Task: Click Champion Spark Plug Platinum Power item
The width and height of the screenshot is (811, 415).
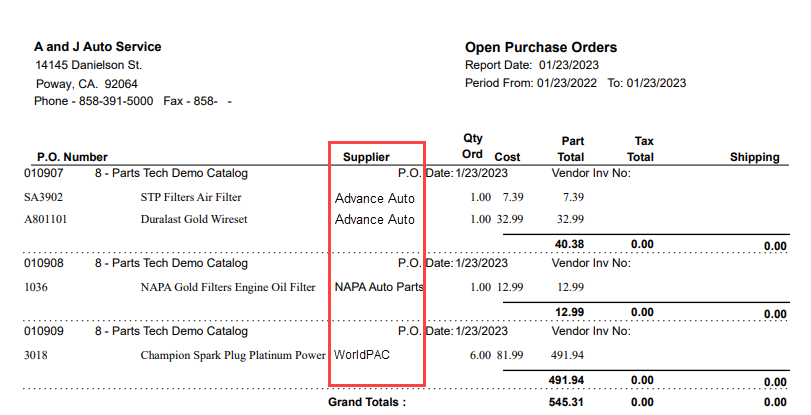Action: point(233,354)
